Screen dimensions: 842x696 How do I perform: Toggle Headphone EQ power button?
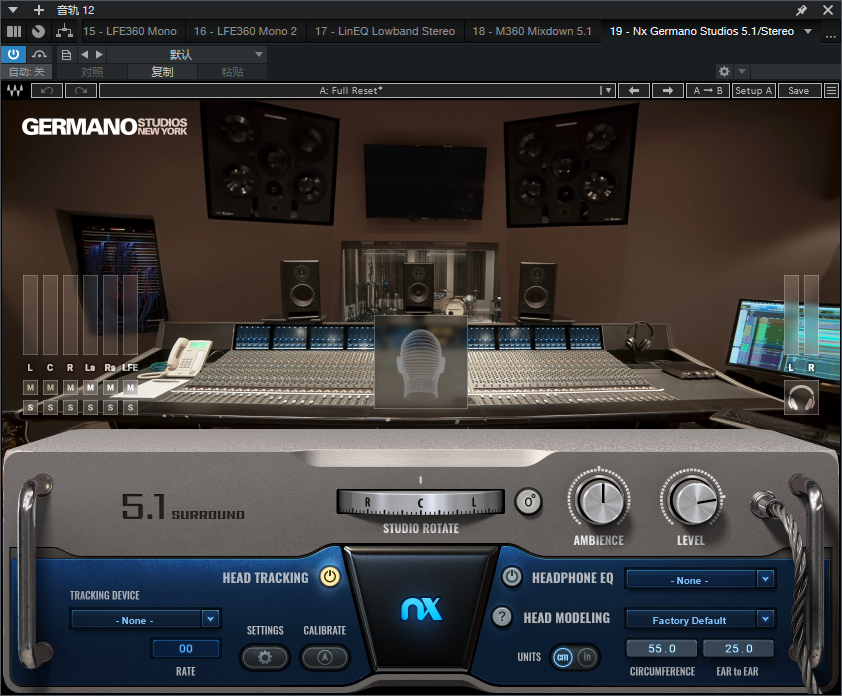click(512, 577)
